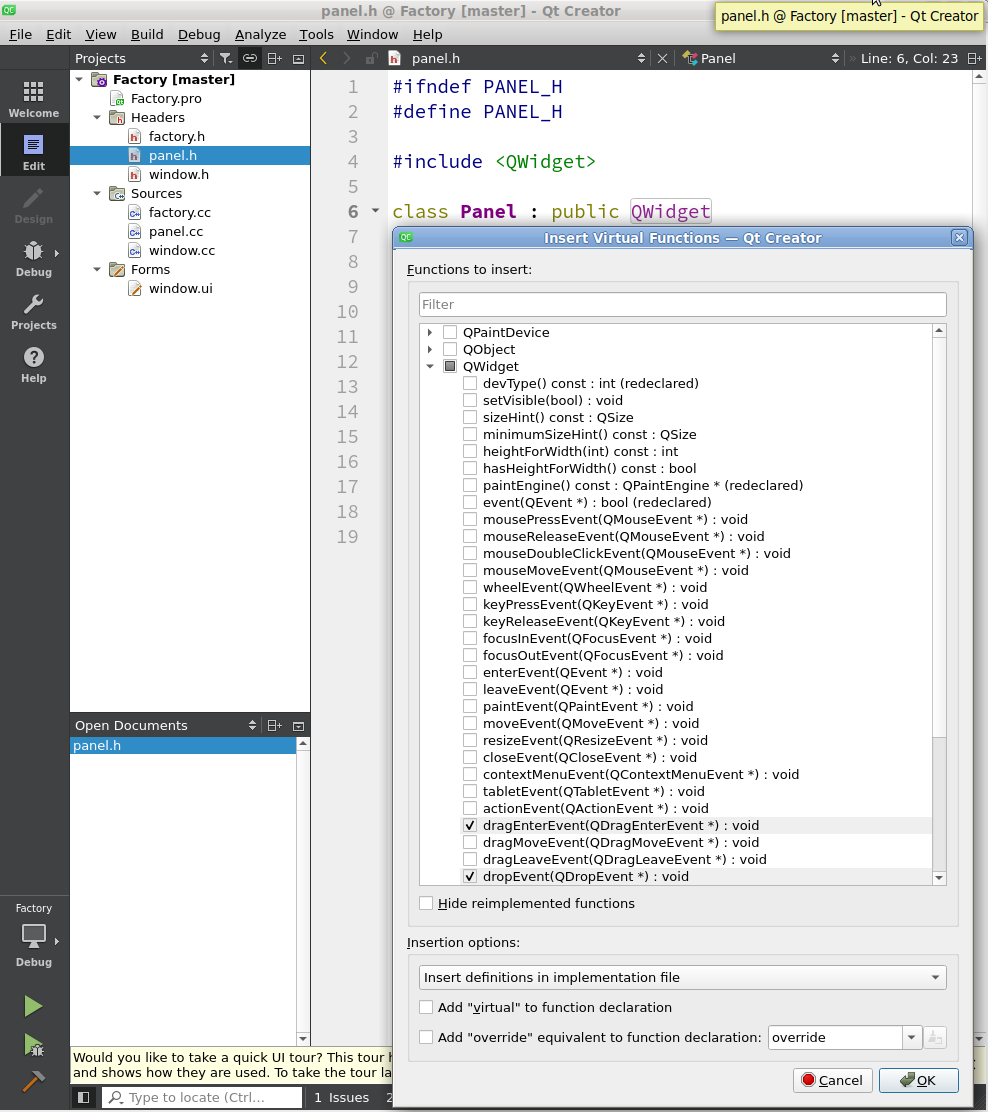This screenshot has width=988, height=1112.
Task: Open factory.cc in project tree
Action: [x=179, y=212]
